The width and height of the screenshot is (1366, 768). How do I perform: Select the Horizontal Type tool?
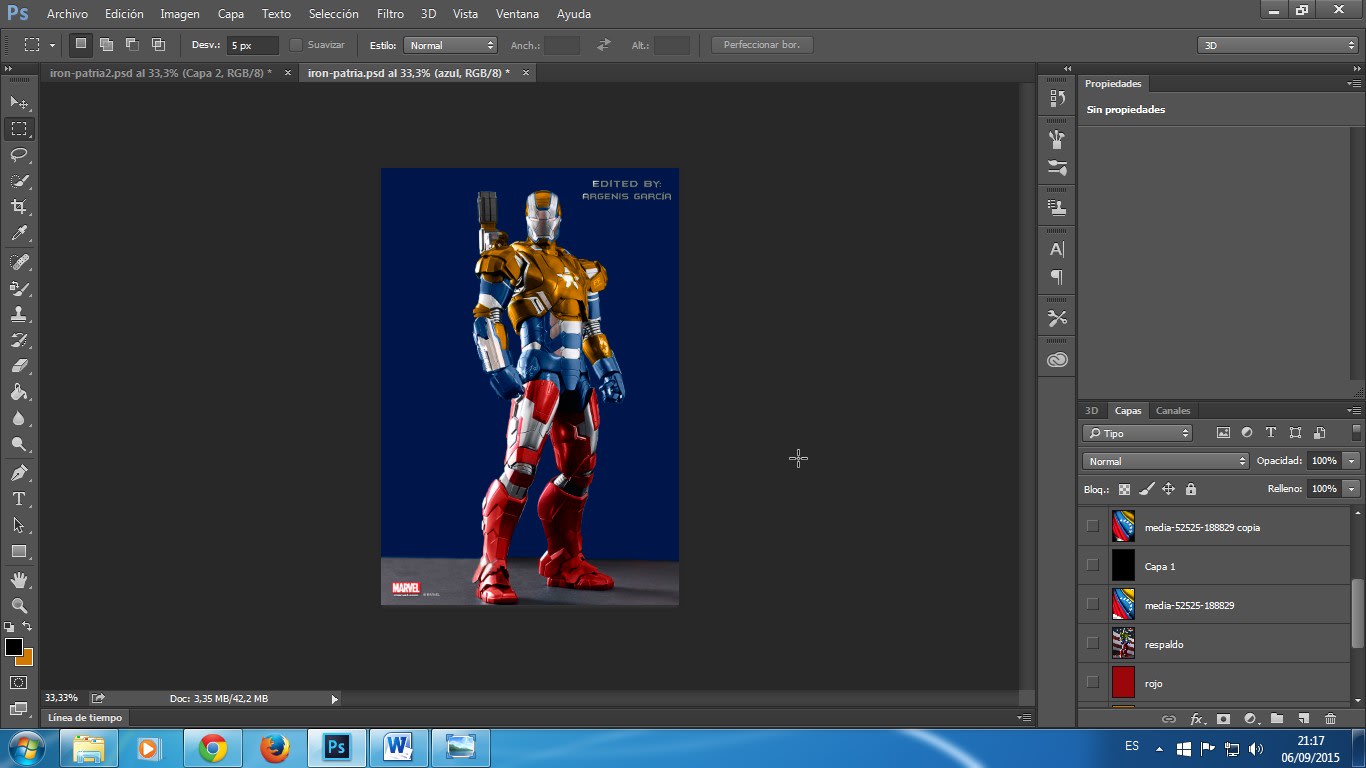[19, 498]
